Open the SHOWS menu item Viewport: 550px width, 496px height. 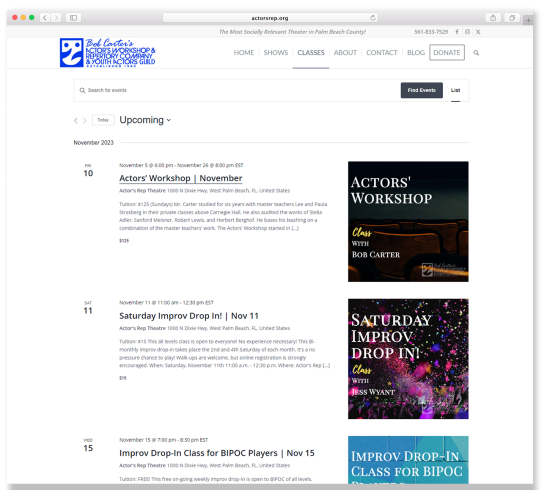(x=276, y=53)
